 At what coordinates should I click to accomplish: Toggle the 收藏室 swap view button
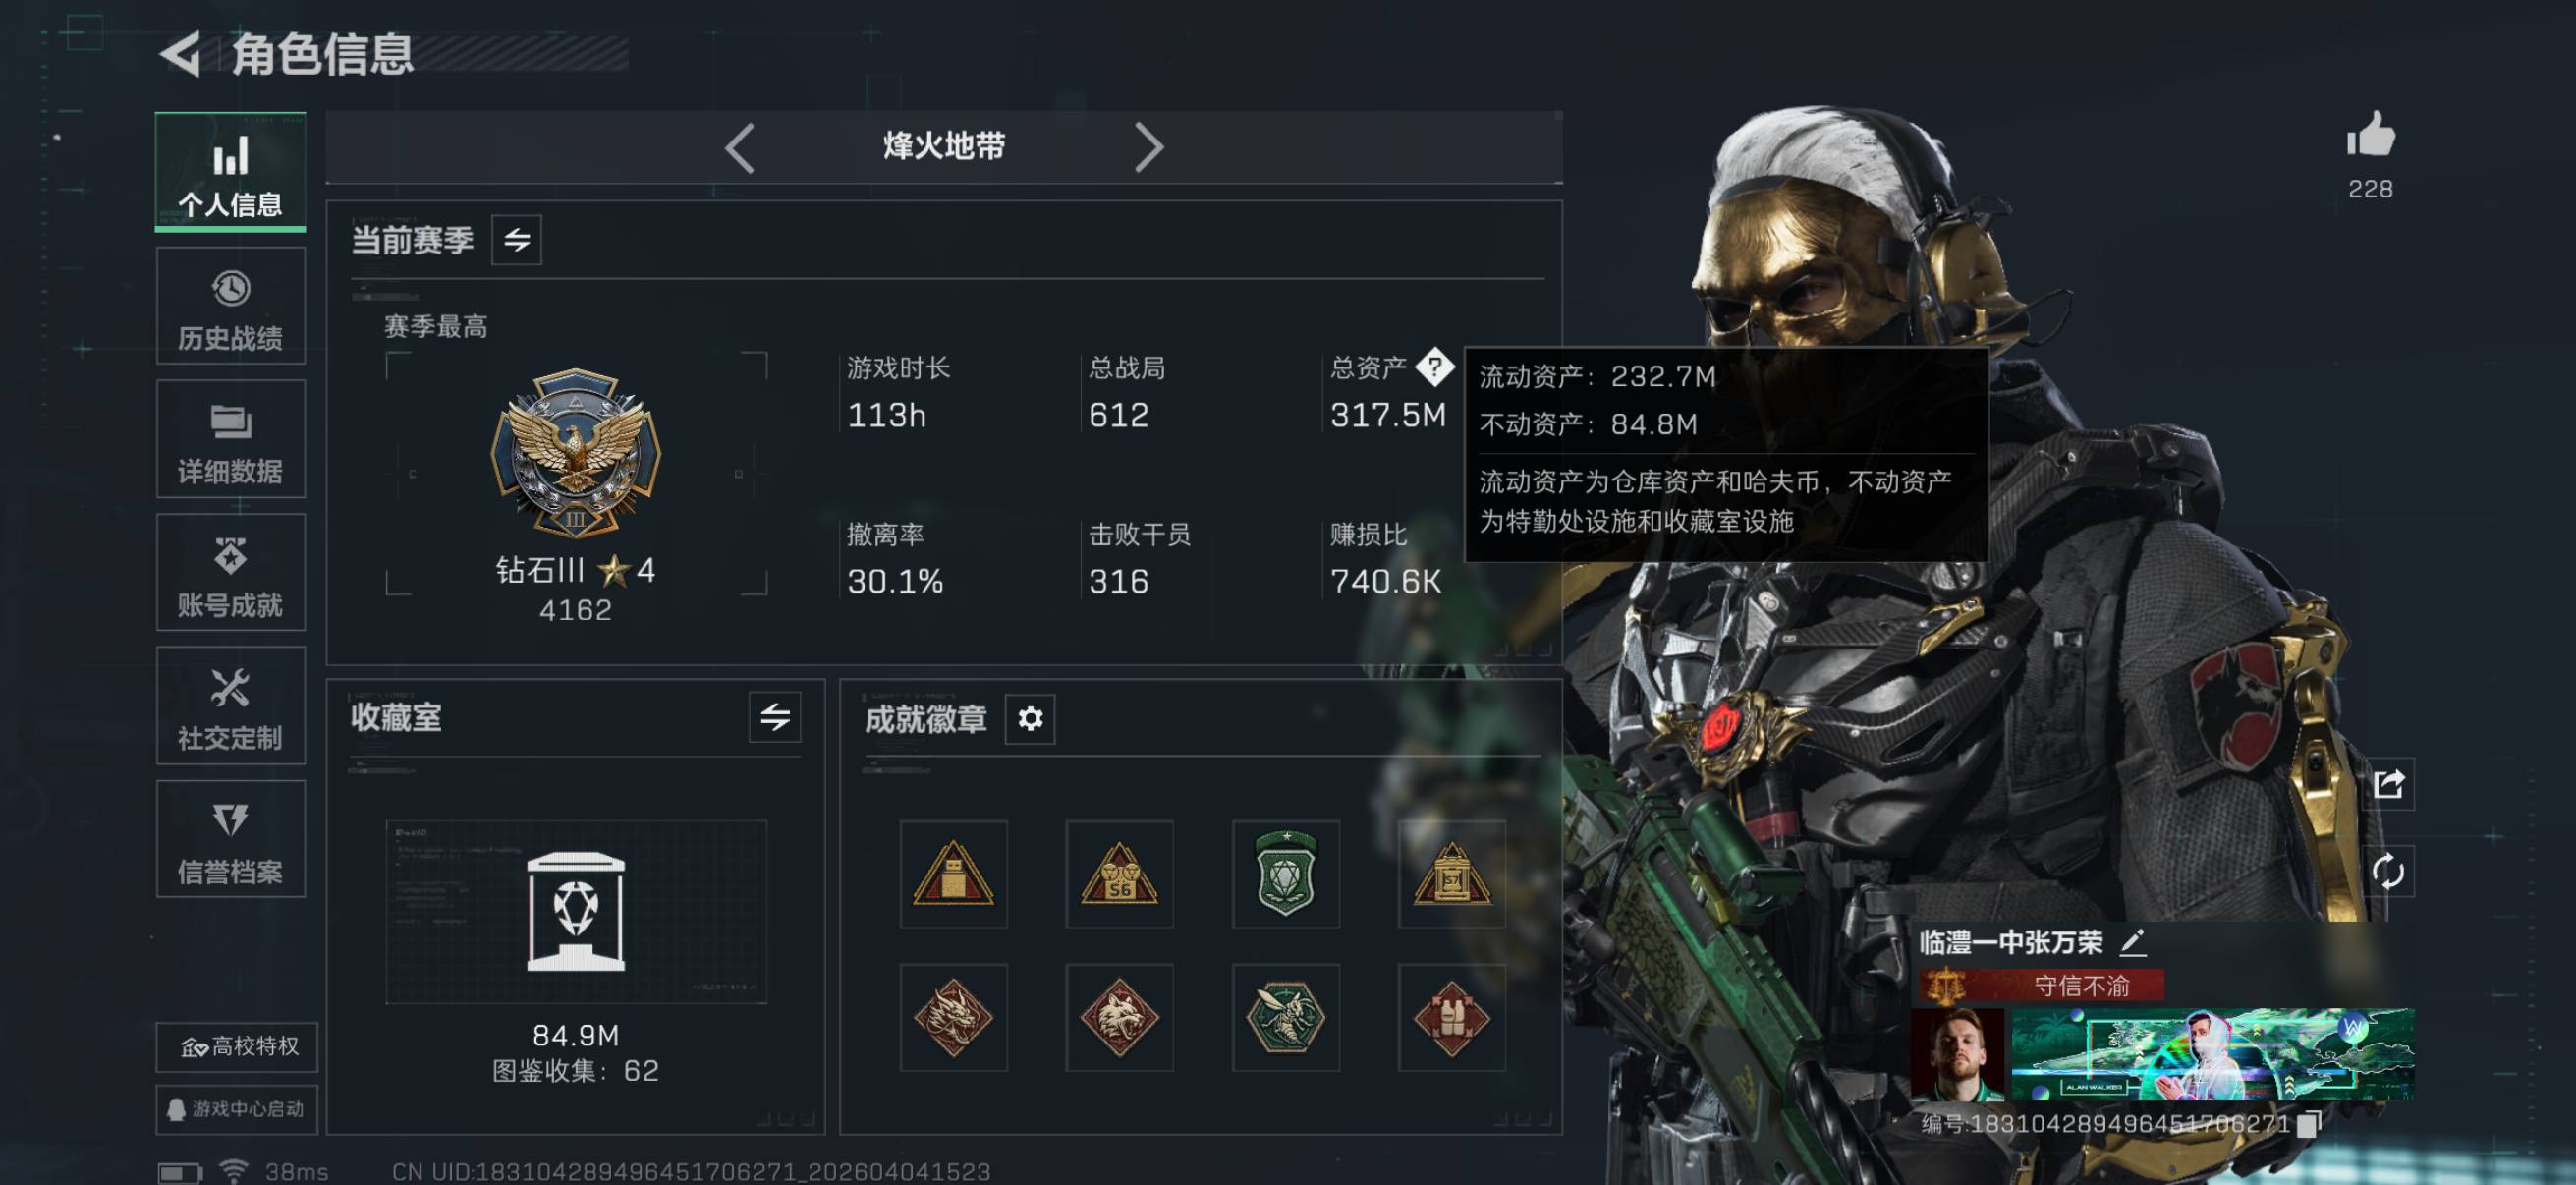[x=775, y=717]
